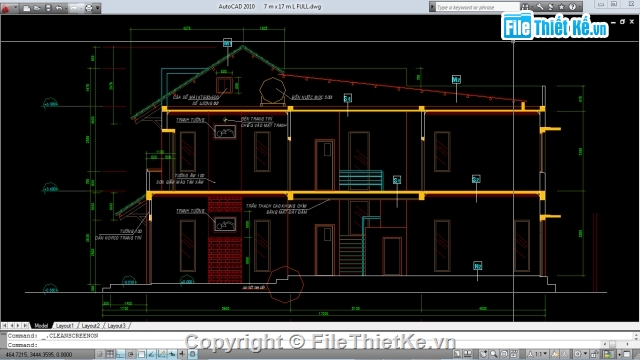Switch to the Layout3 tab
Screen dimensions: 640x360
pyautogui.click(x=116, y=325)
